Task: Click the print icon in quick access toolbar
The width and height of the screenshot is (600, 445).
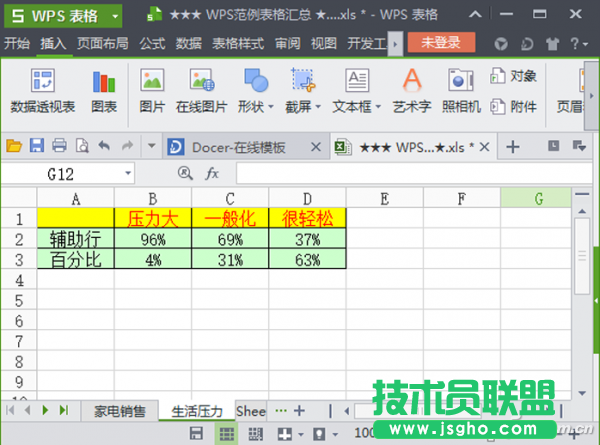Action: [x=59, y=146]
